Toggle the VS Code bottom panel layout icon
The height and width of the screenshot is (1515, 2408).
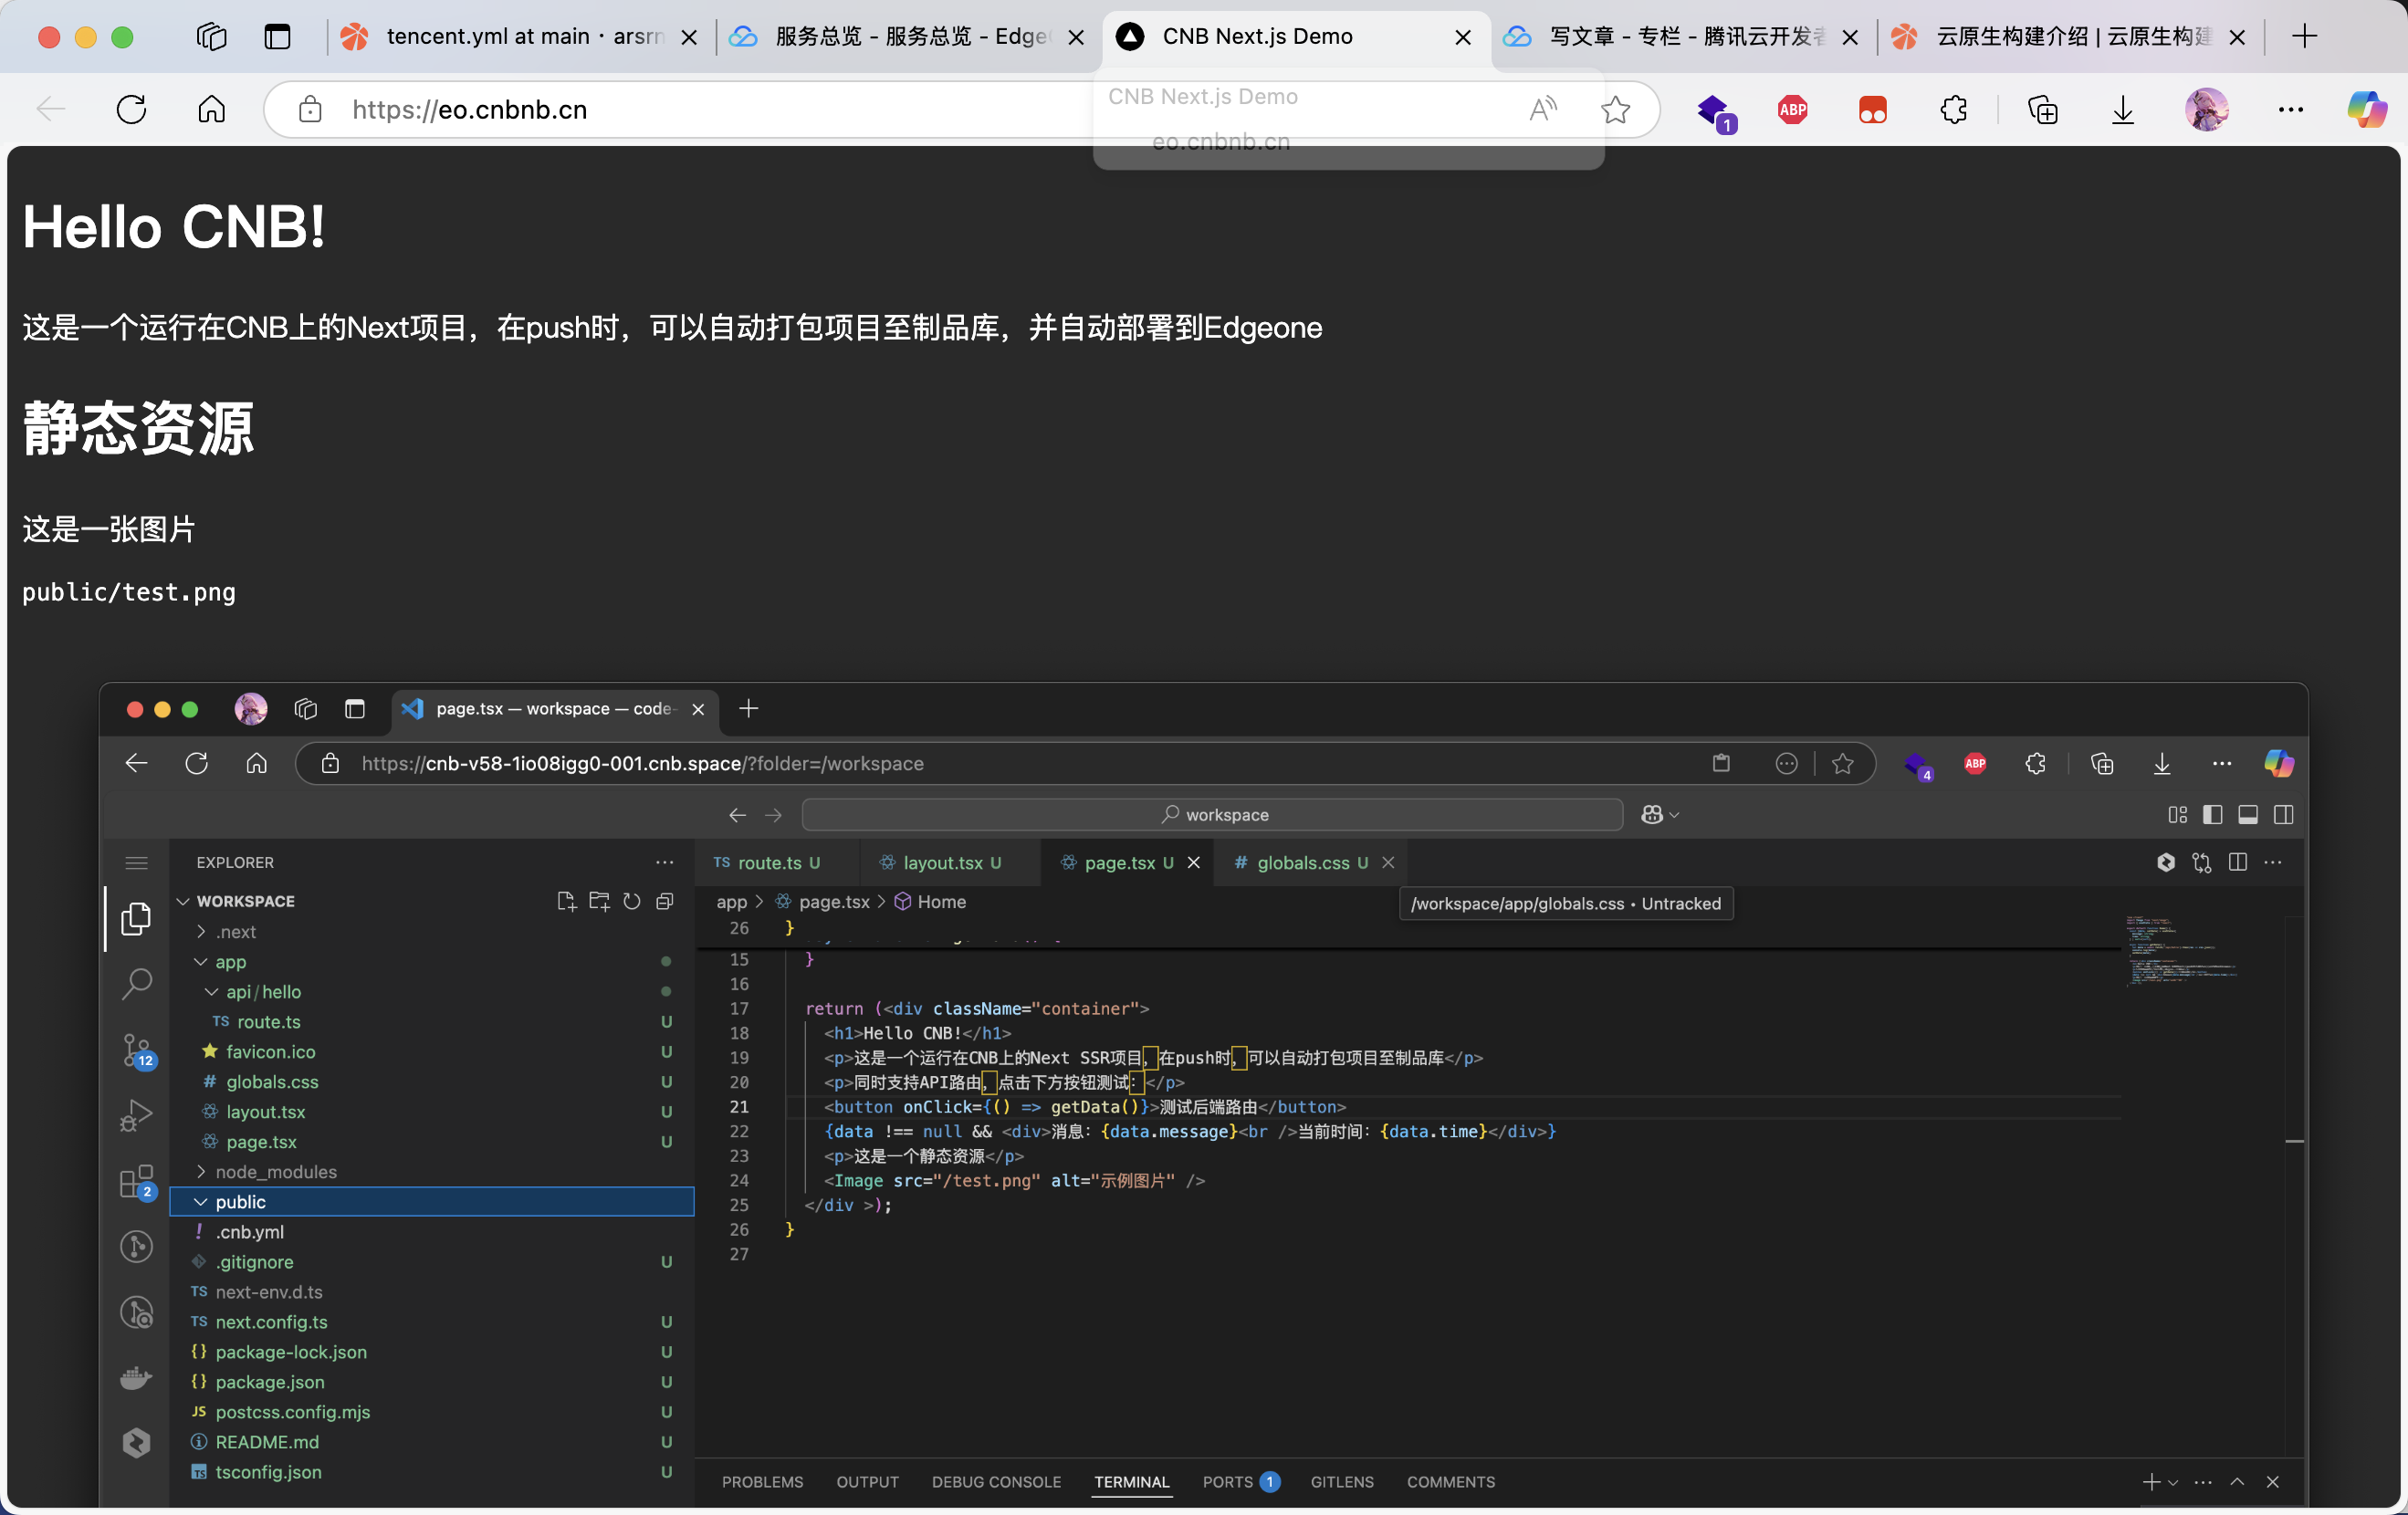[x=2248, y=815]
